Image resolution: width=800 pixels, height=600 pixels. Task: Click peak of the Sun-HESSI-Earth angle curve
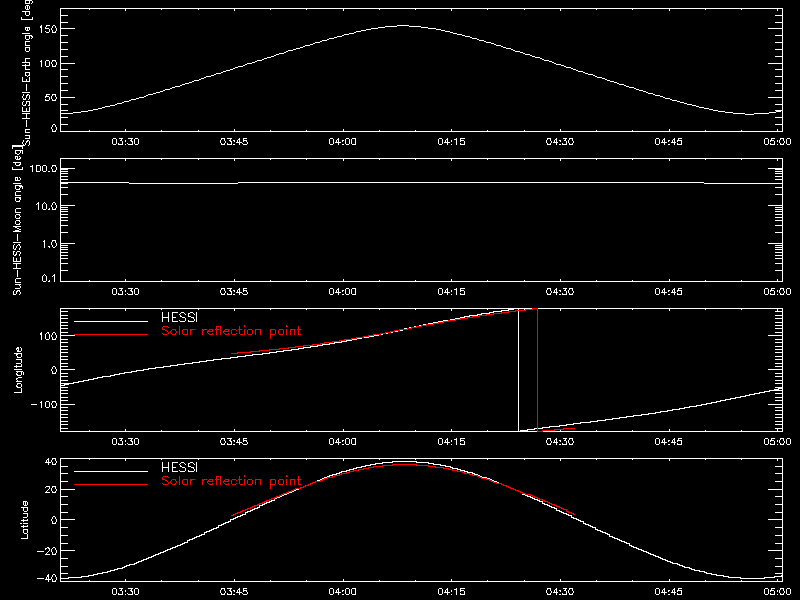(403, 26)
